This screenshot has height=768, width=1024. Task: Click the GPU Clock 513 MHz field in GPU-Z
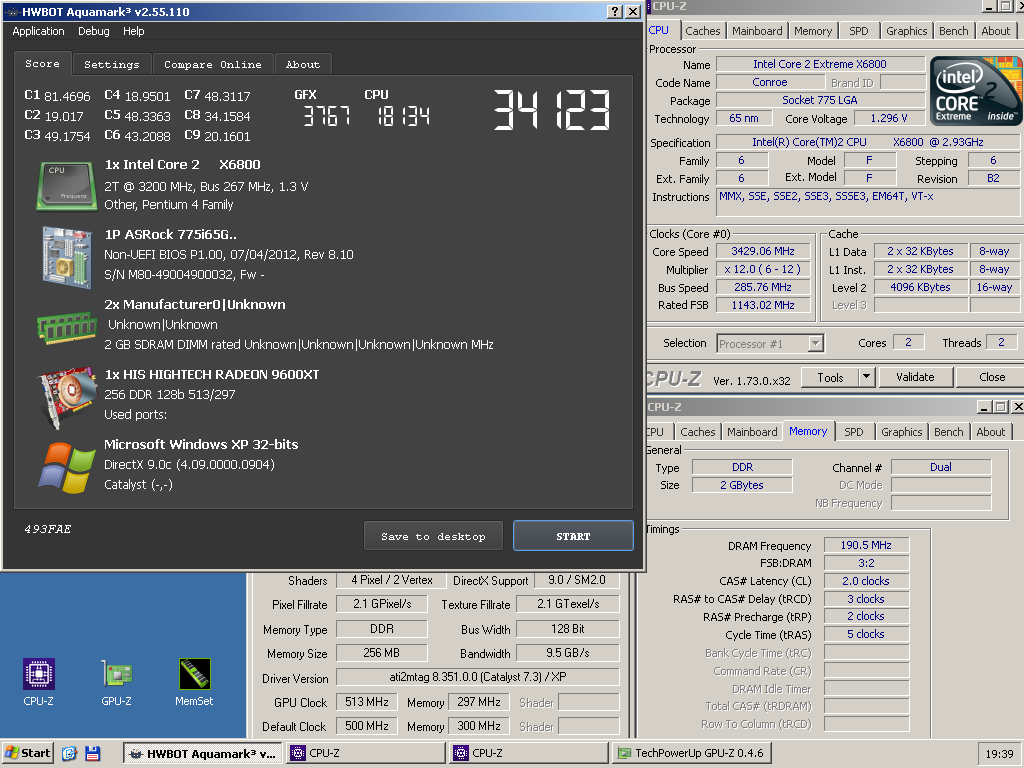point(366,702)
